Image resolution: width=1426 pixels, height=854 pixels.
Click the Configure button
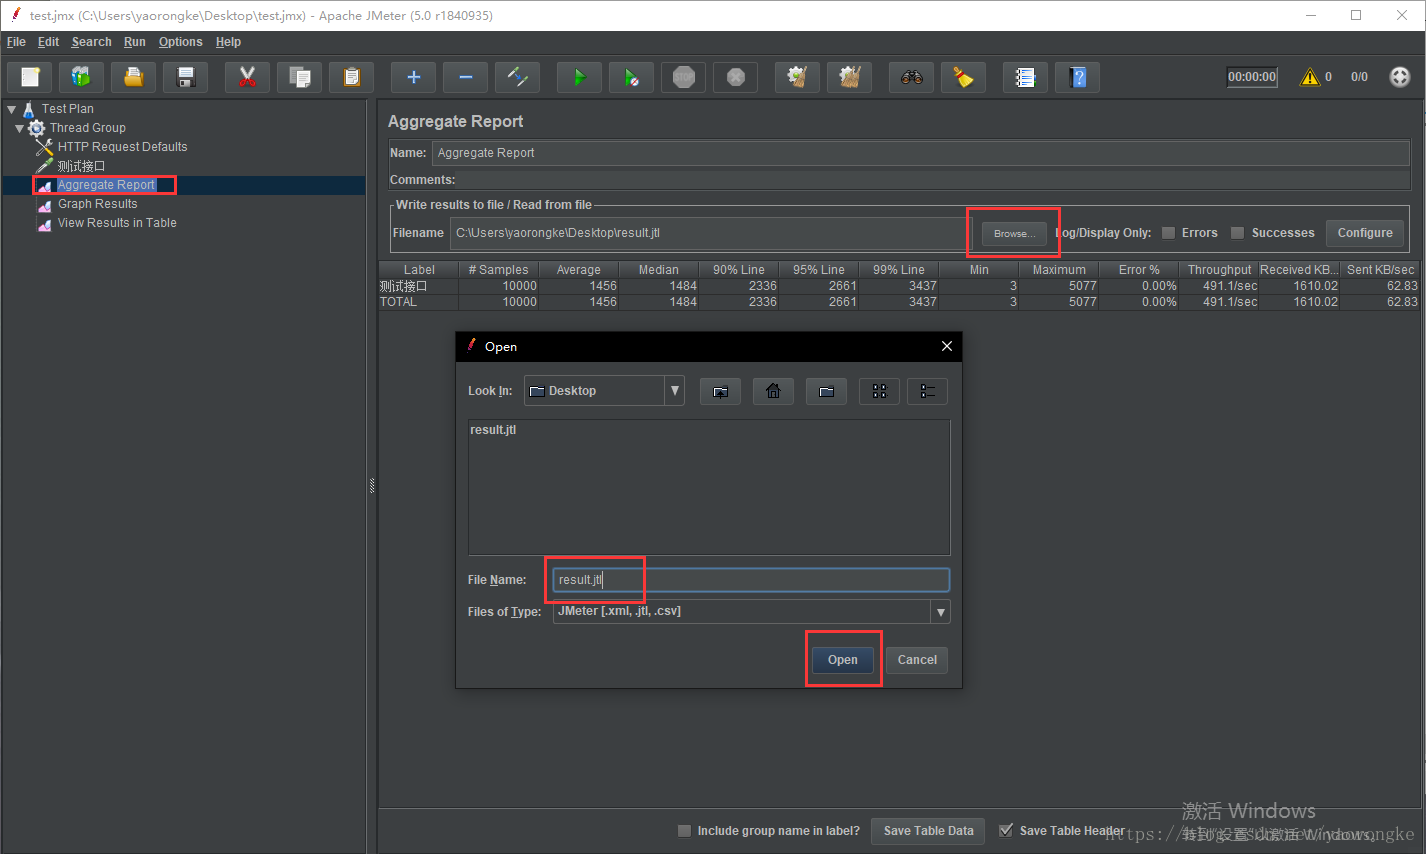[x=1365, y=233]
